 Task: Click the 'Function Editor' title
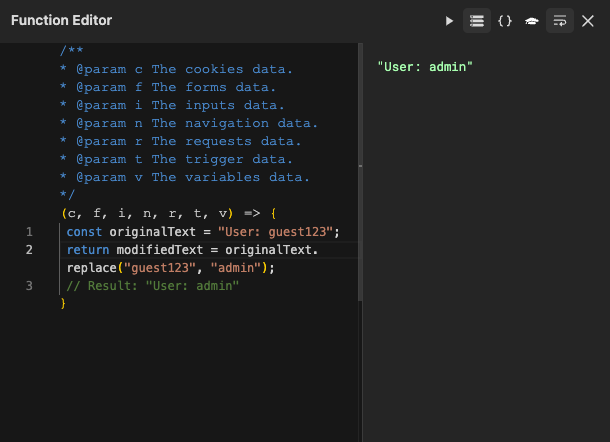(x=61, y=20)
